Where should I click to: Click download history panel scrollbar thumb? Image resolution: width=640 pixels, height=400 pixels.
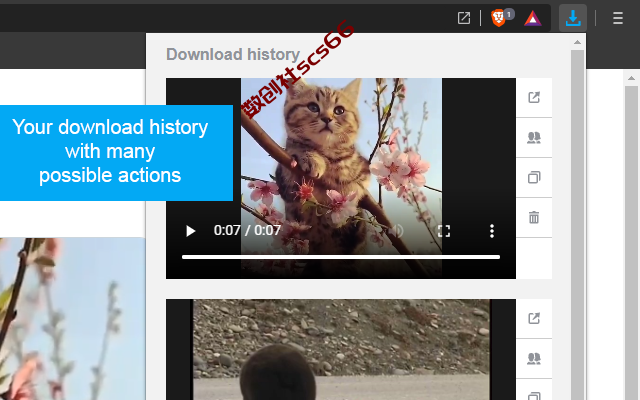point(577,224)
